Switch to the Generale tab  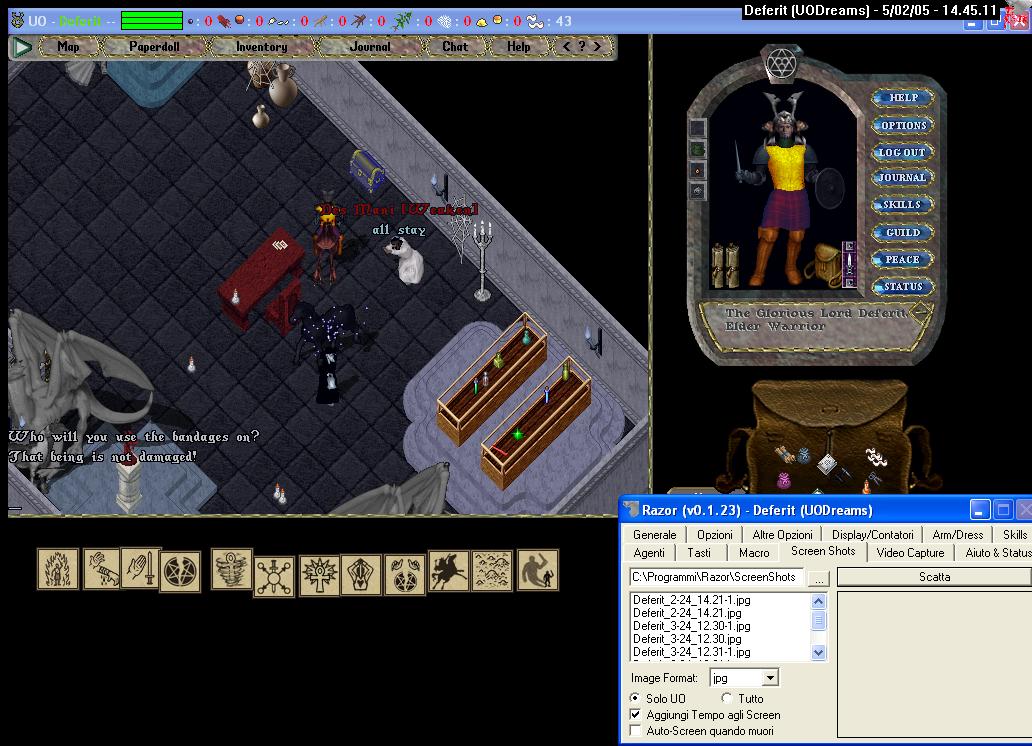pos(654,535)
